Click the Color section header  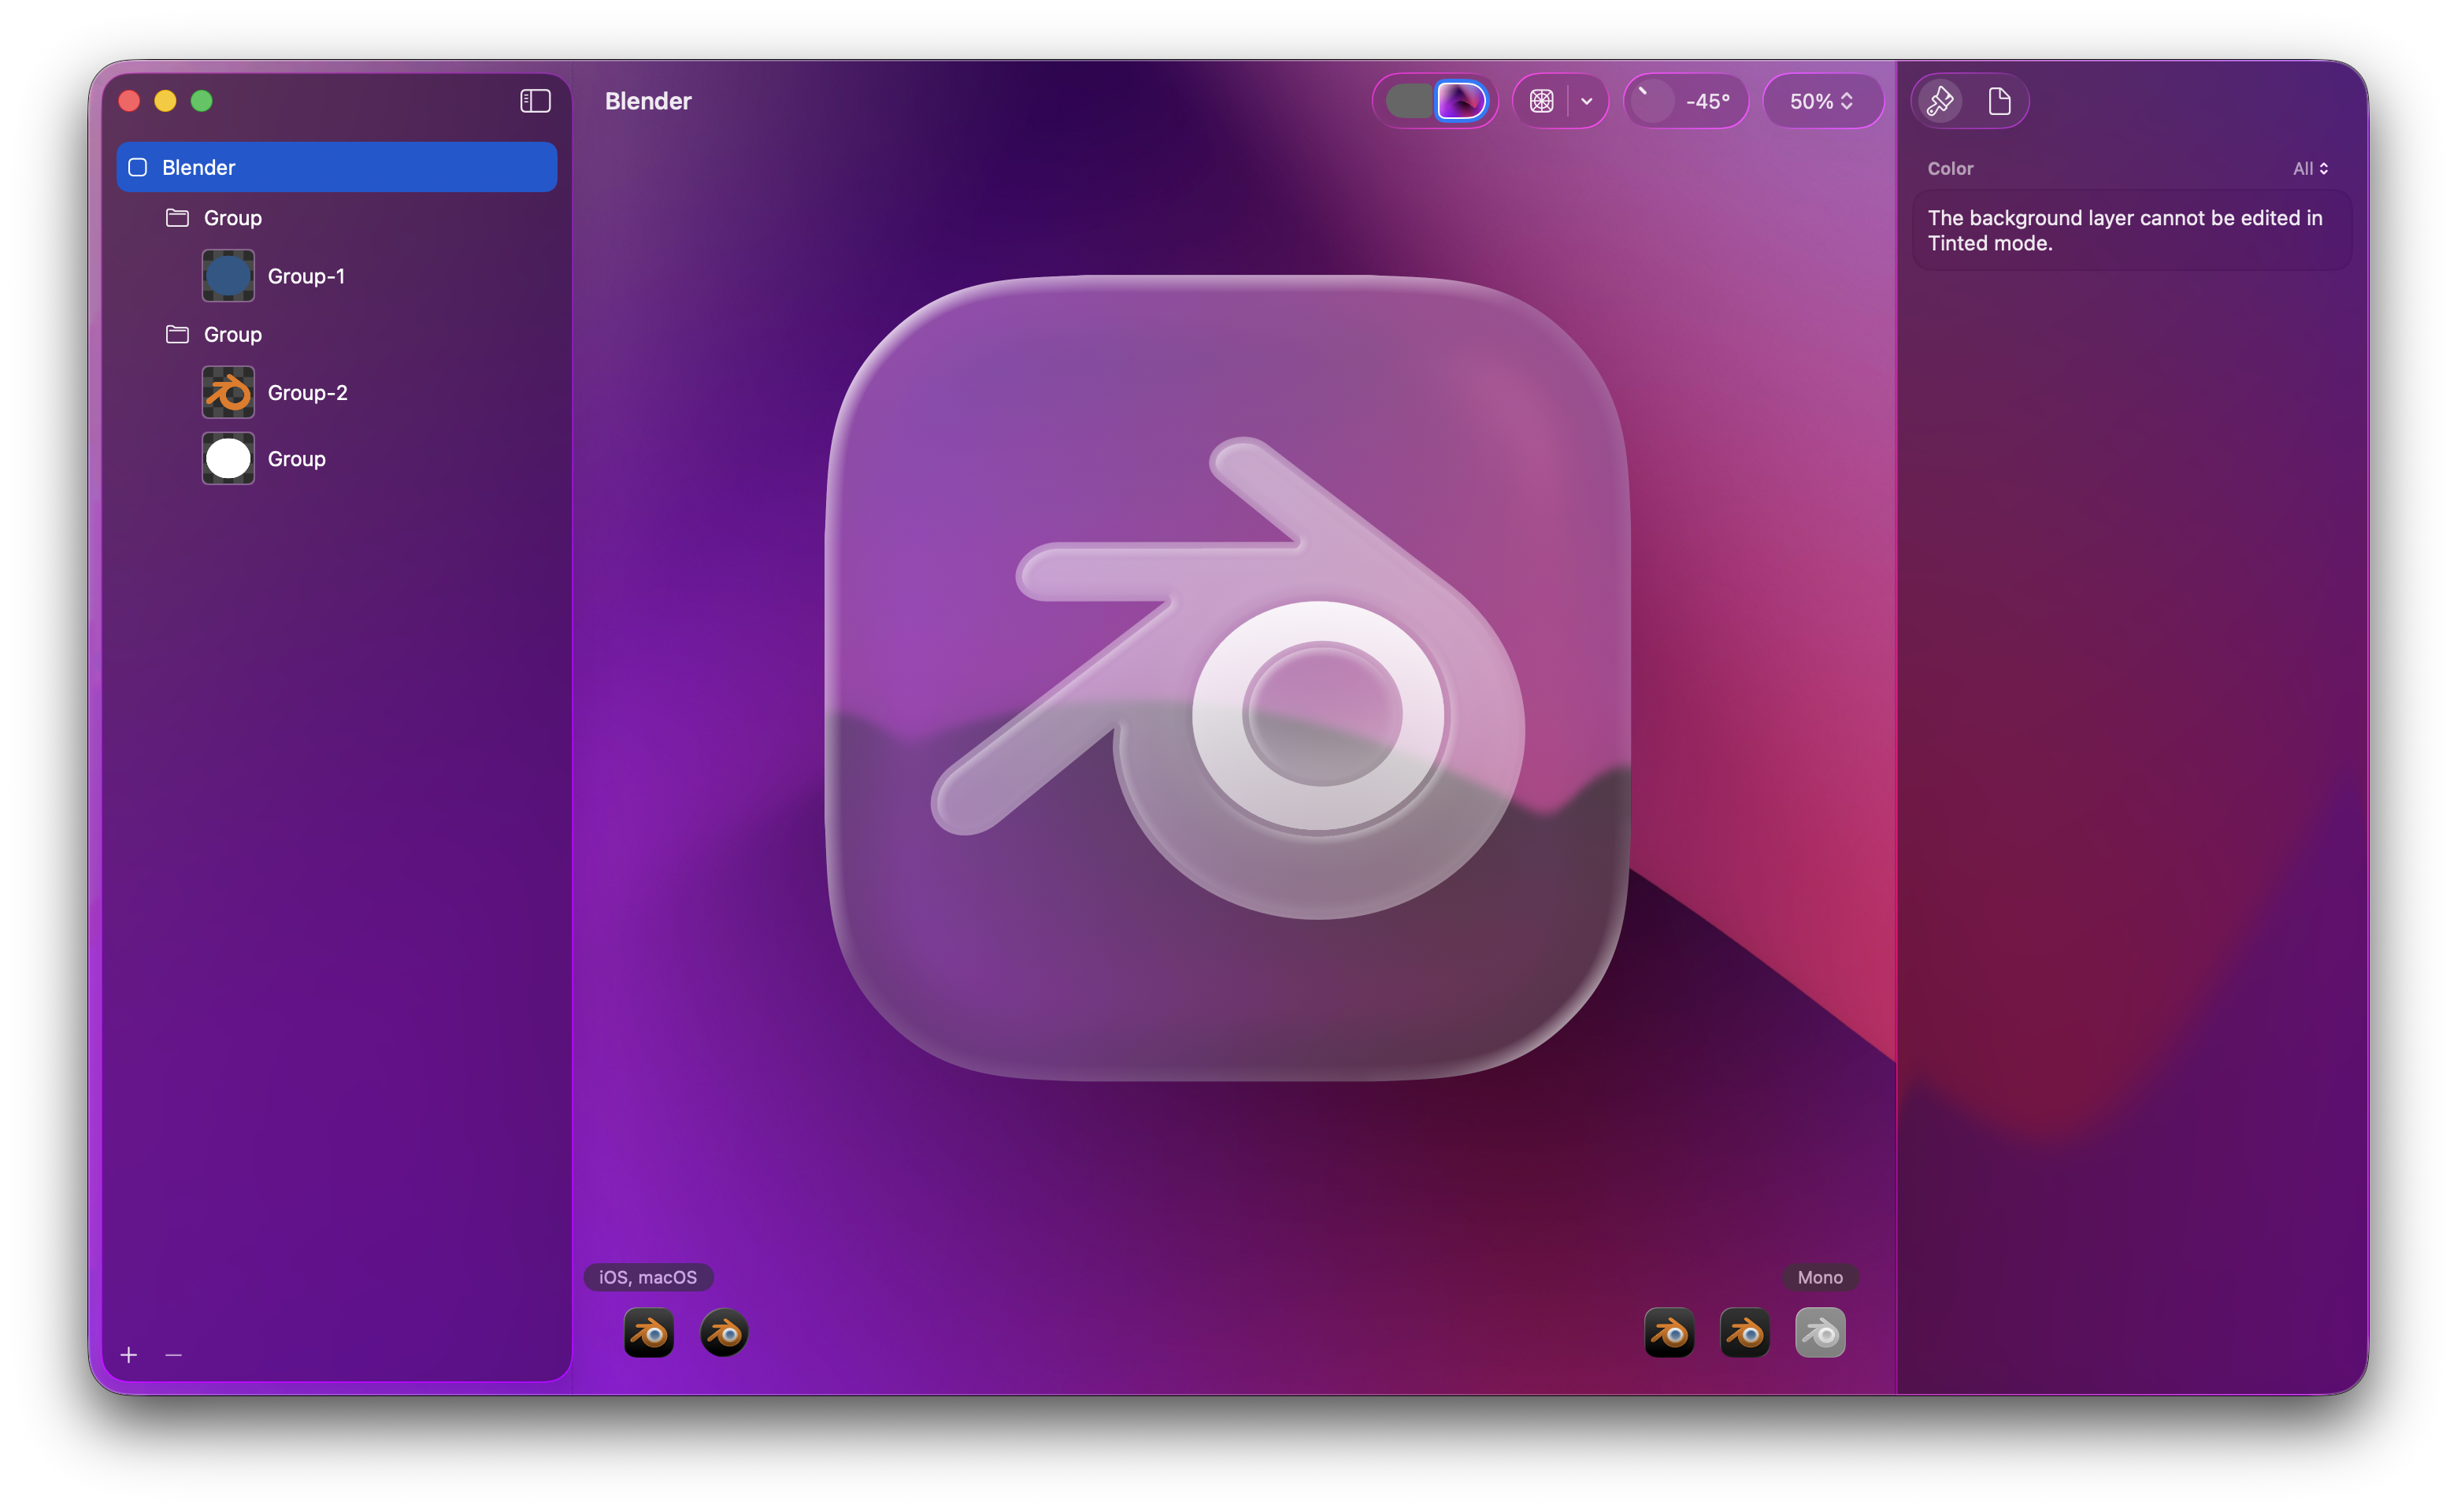1950,169
